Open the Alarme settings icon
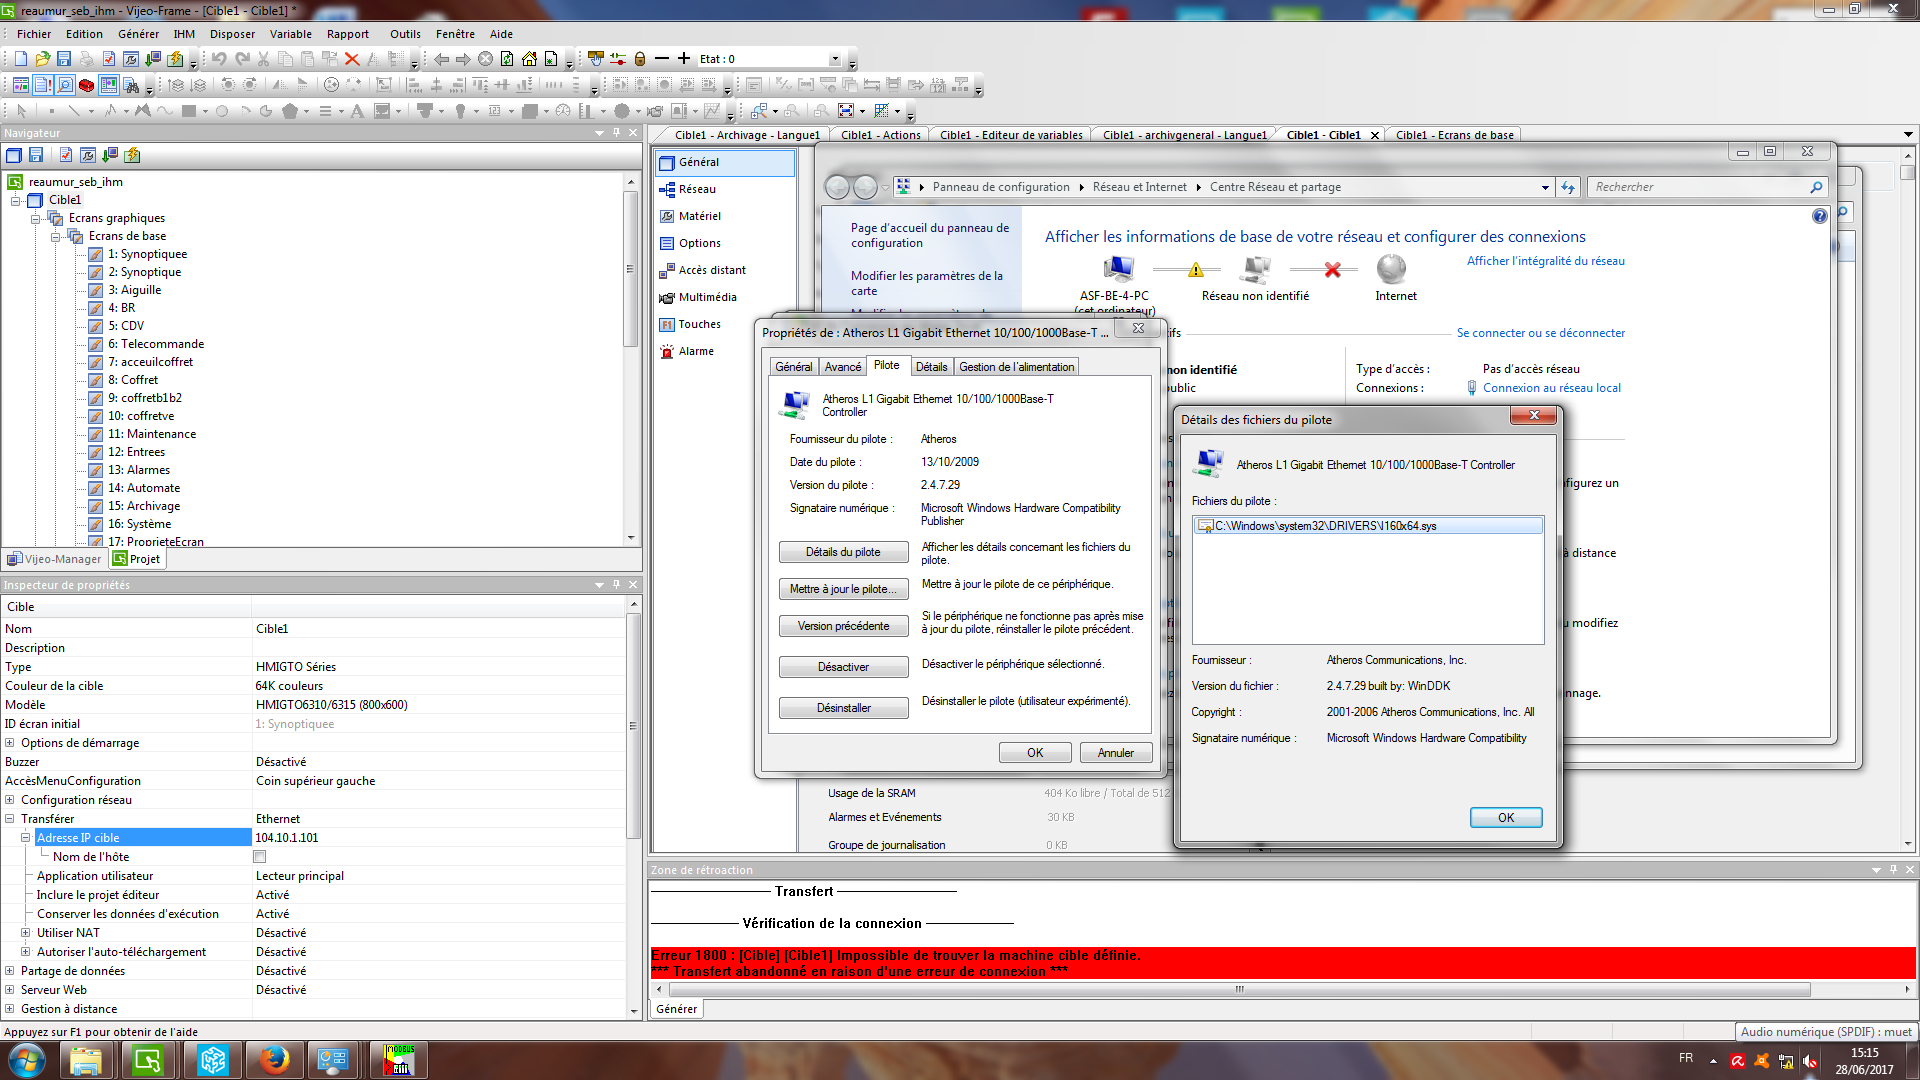Image resolution: width=1920 pixels, height=1080 pixels. (x=667, y=352)
